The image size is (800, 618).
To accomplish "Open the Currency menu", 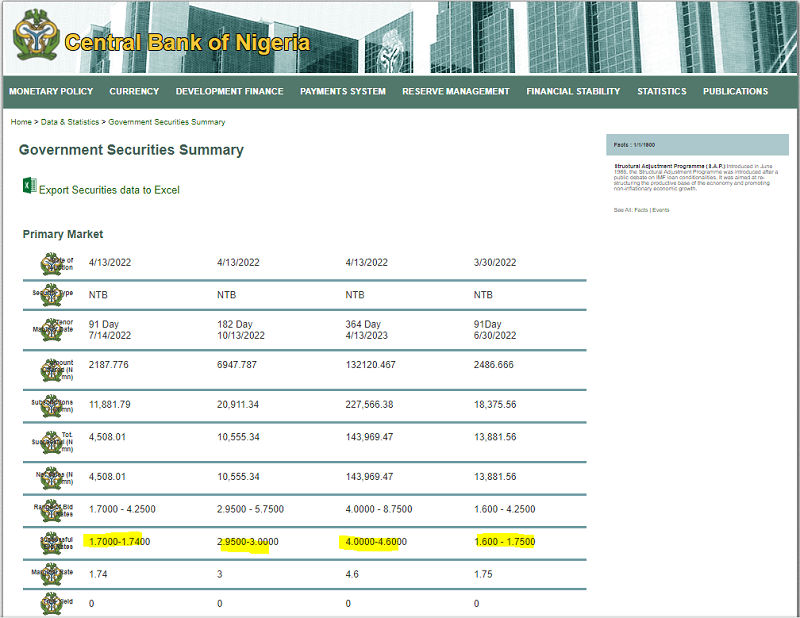I will [x=134, y=91].
